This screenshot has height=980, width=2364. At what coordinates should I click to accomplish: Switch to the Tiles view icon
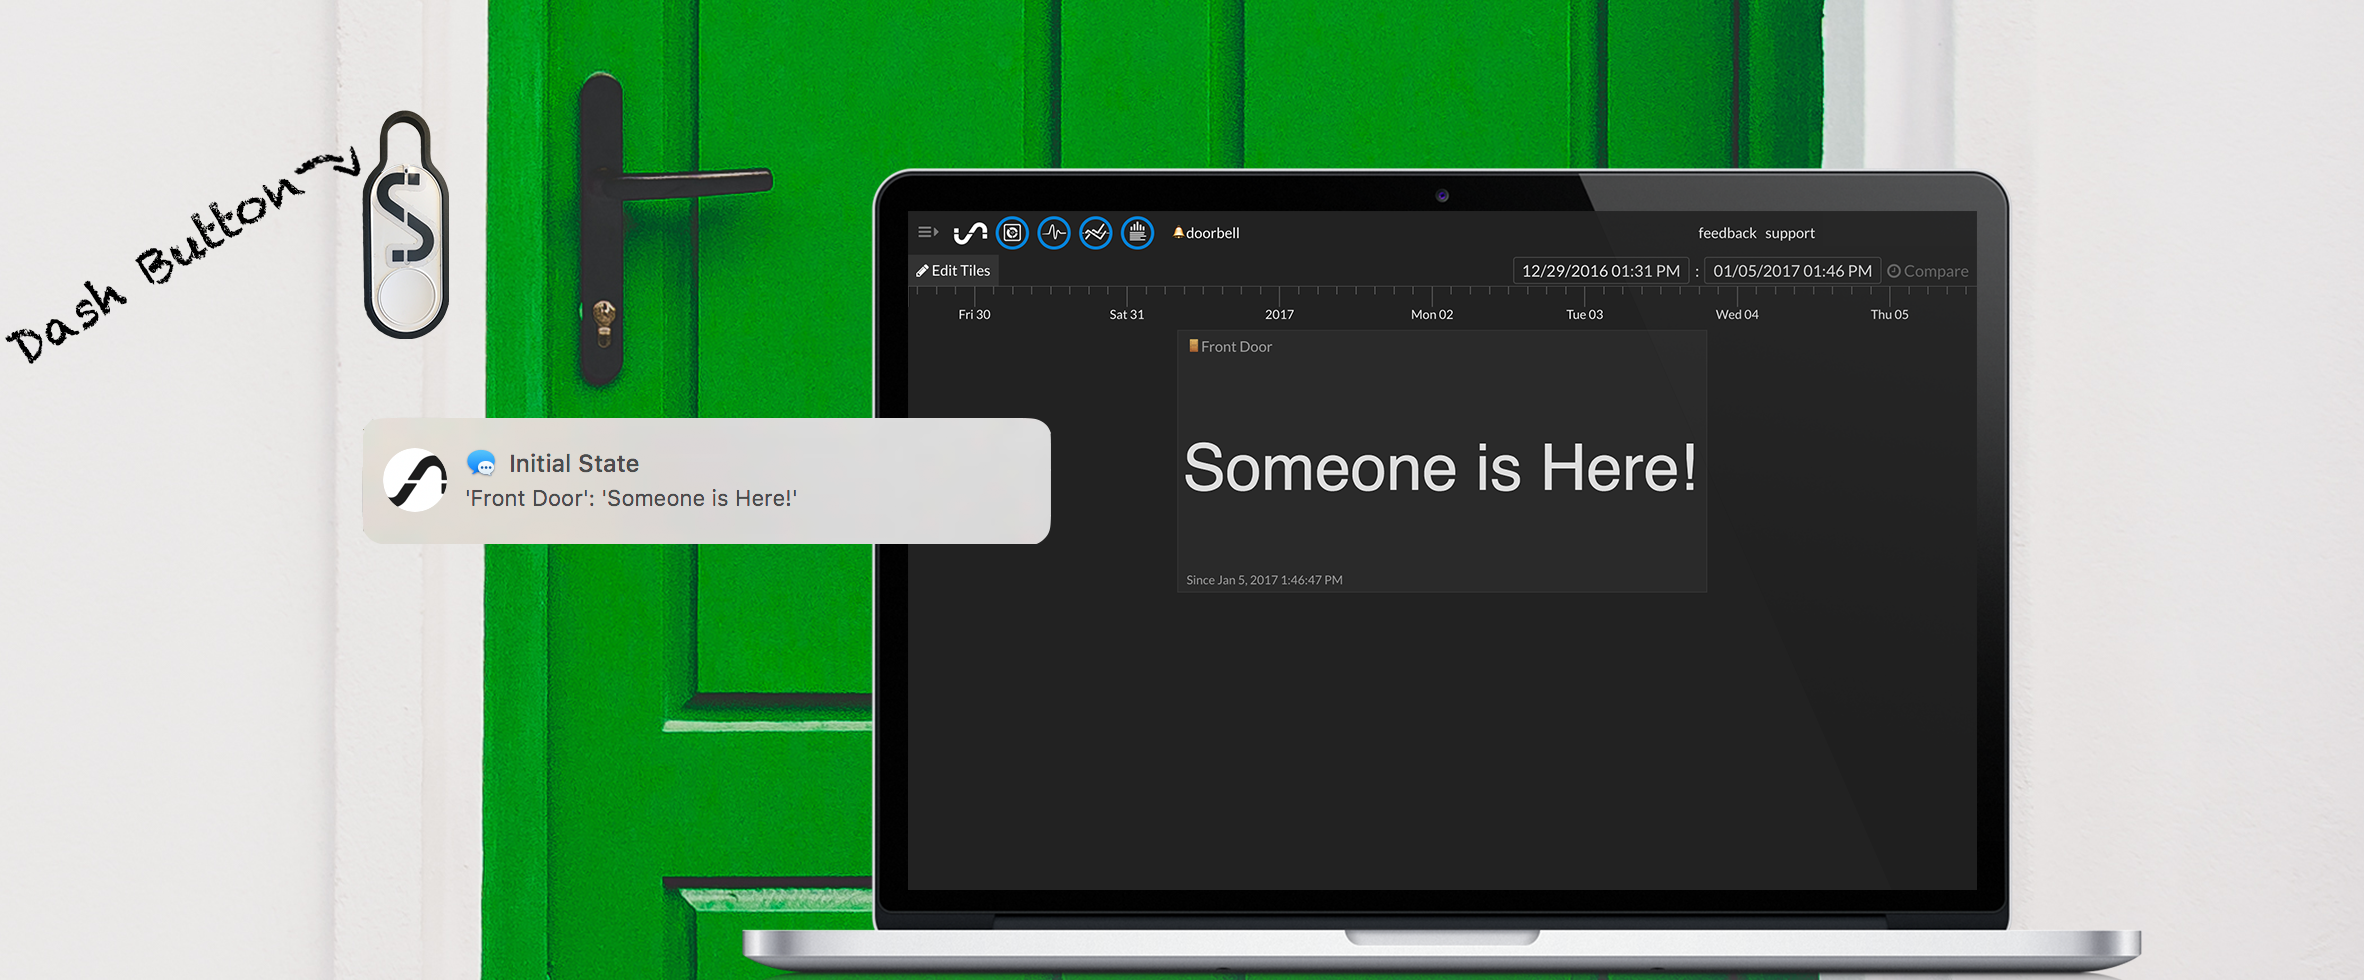(1012, 233)
